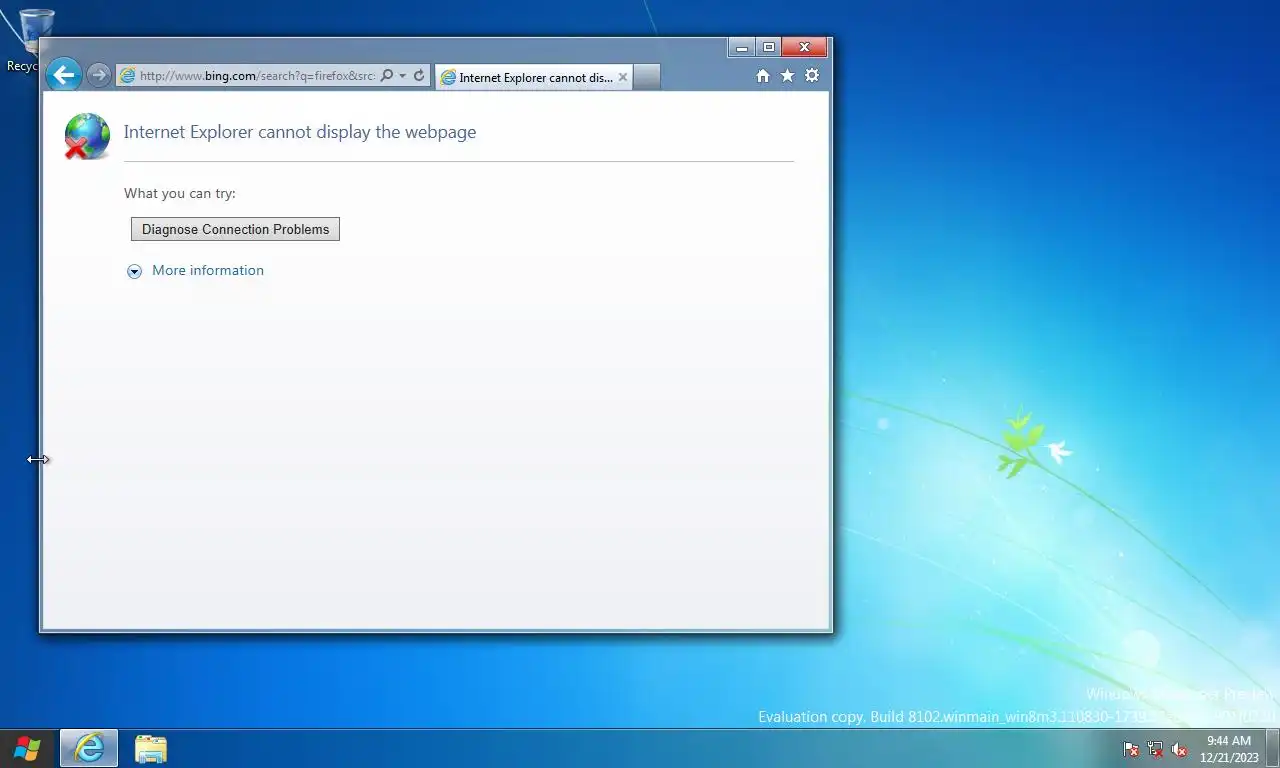Open the Tools gear menu
1280x768 pixels.
[812, 76]
